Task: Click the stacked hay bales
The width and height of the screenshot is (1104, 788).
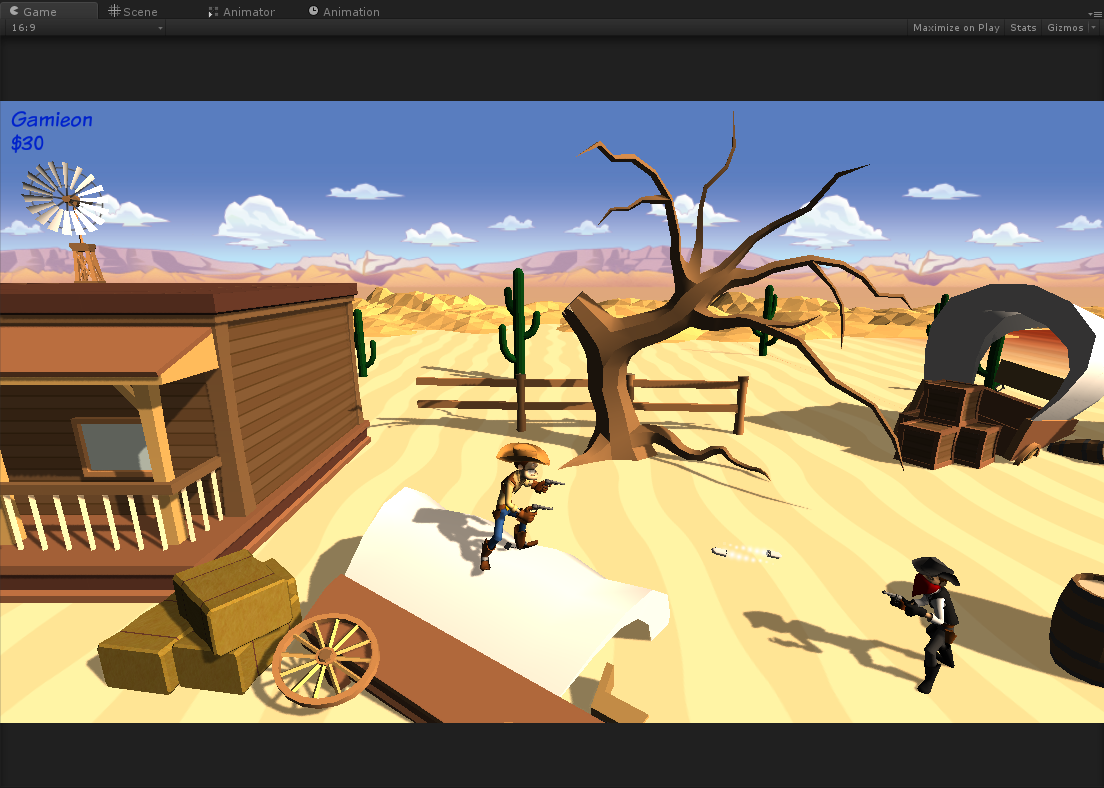Action: [200, 625]
